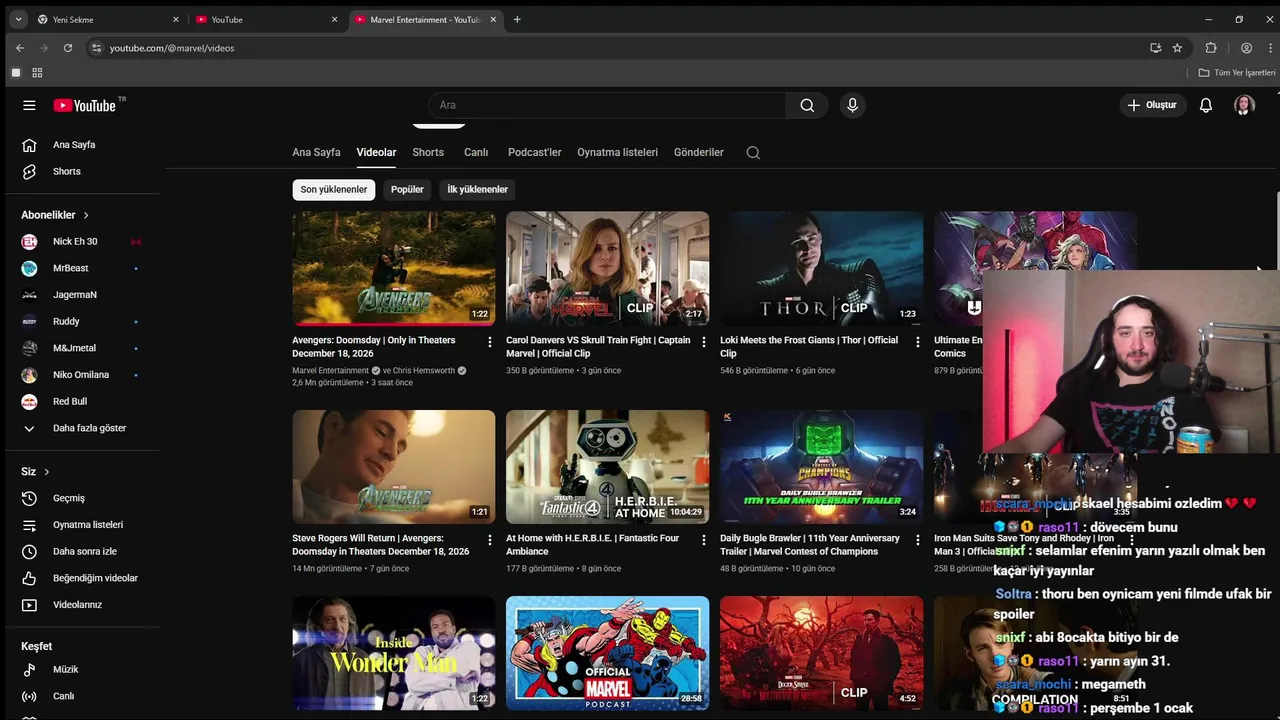Click the Ara search input field

607,105
